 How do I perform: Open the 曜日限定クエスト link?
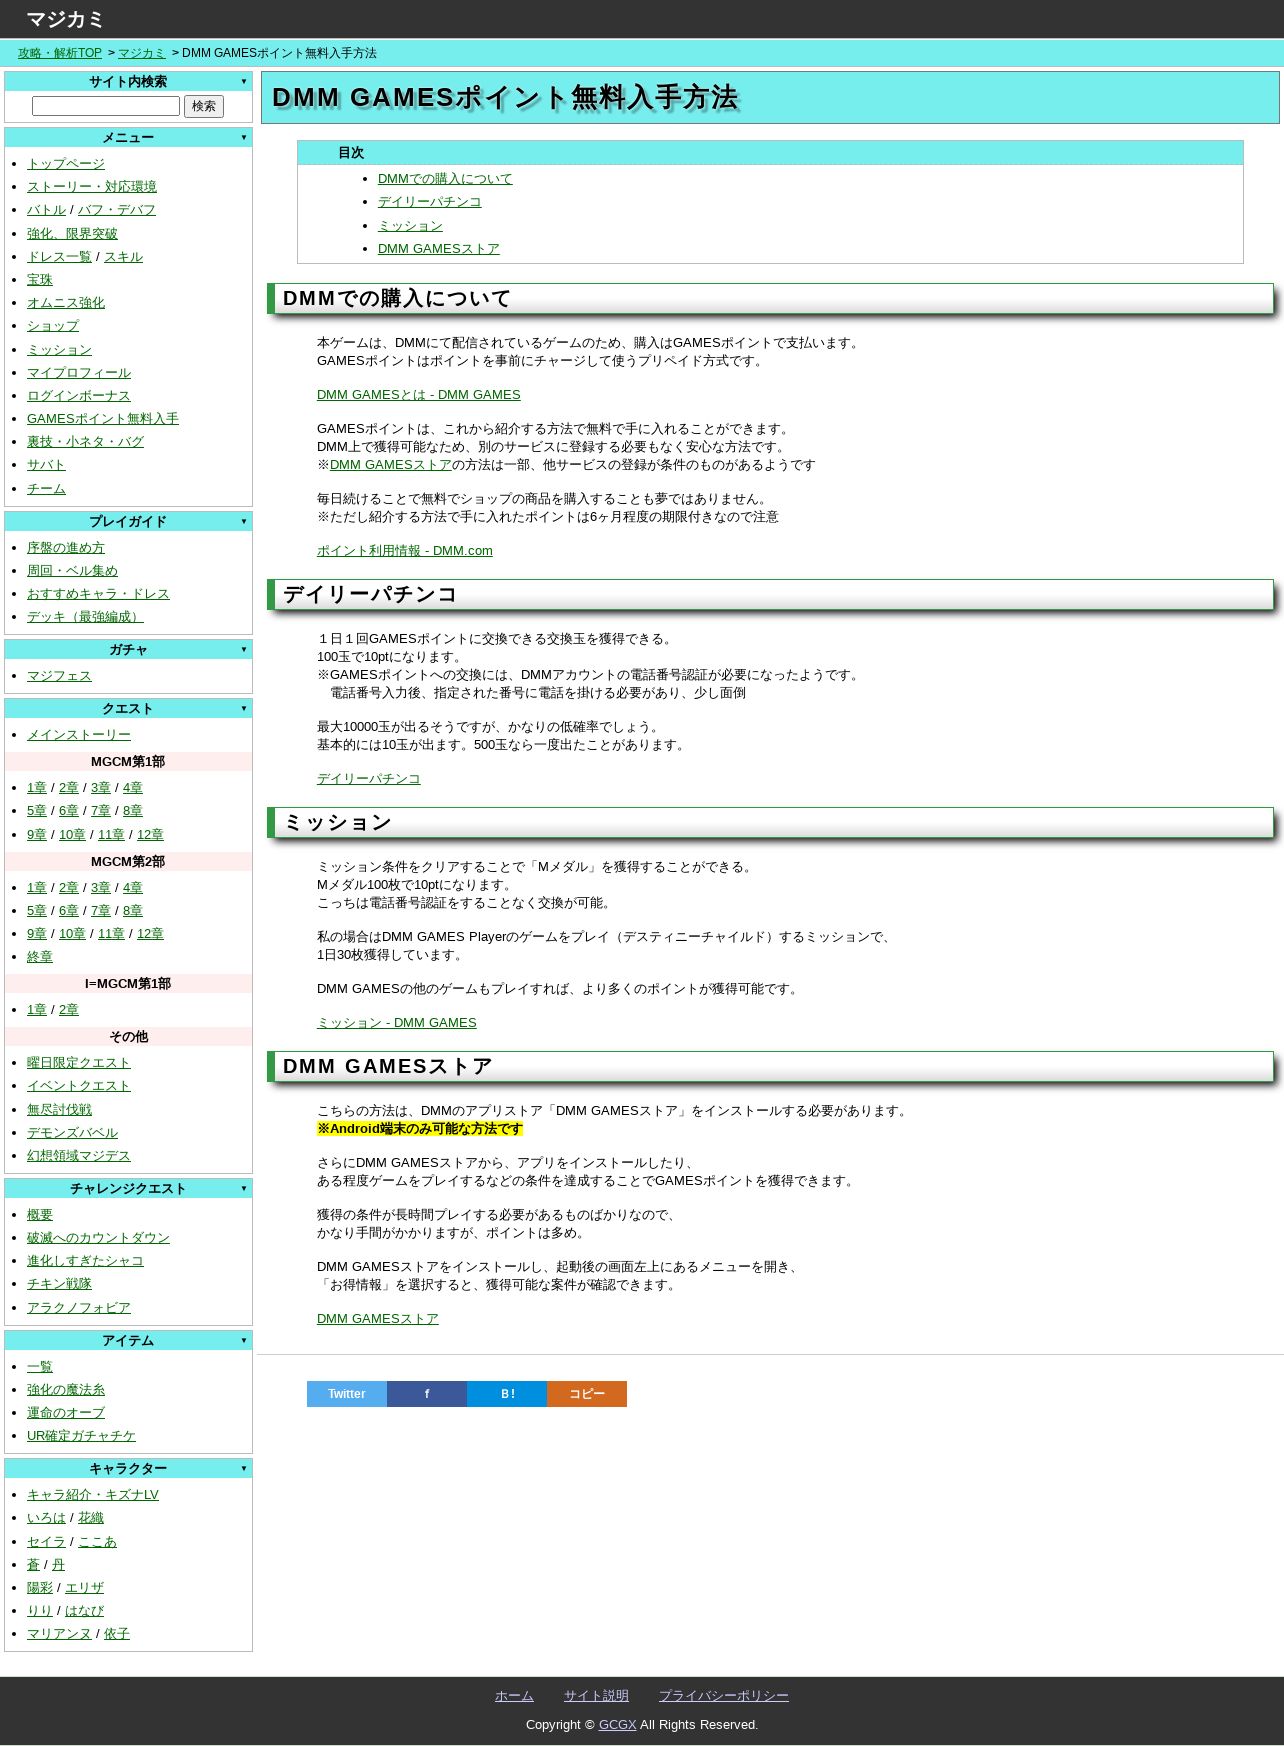tap(79, 1063)
